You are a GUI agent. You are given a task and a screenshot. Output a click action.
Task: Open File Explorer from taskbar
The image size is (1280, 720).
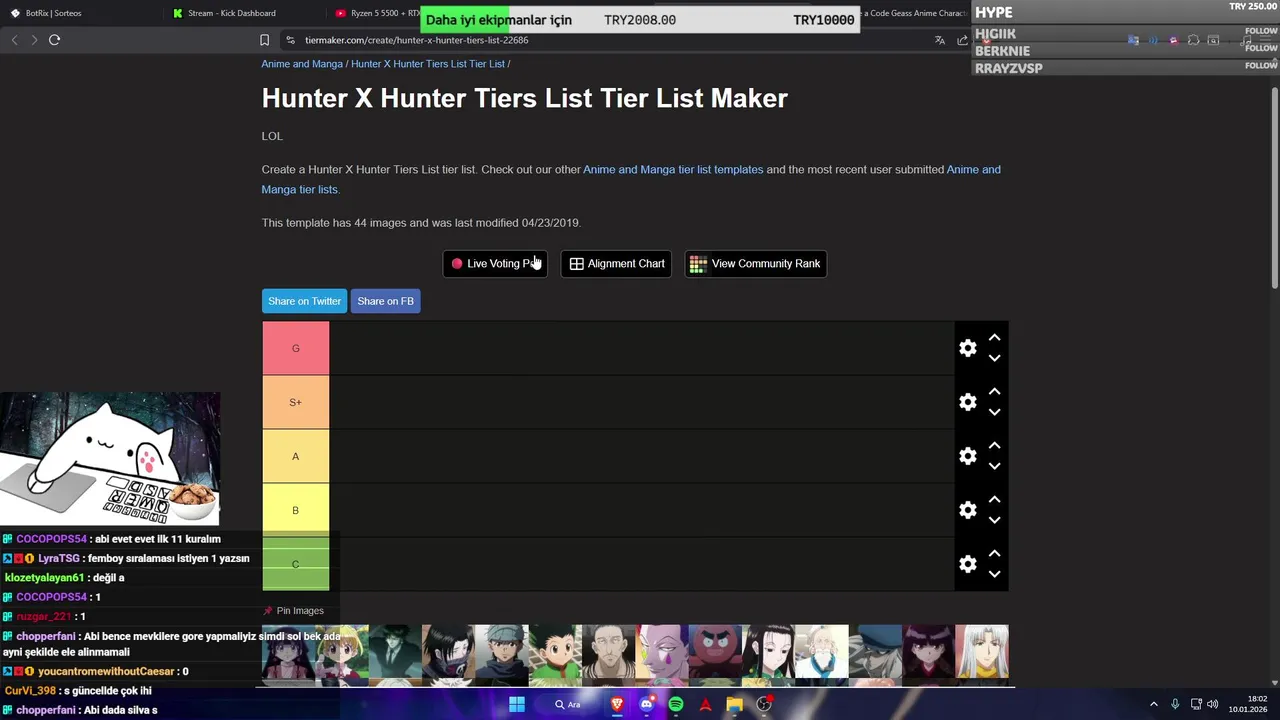tap(735, 704)
